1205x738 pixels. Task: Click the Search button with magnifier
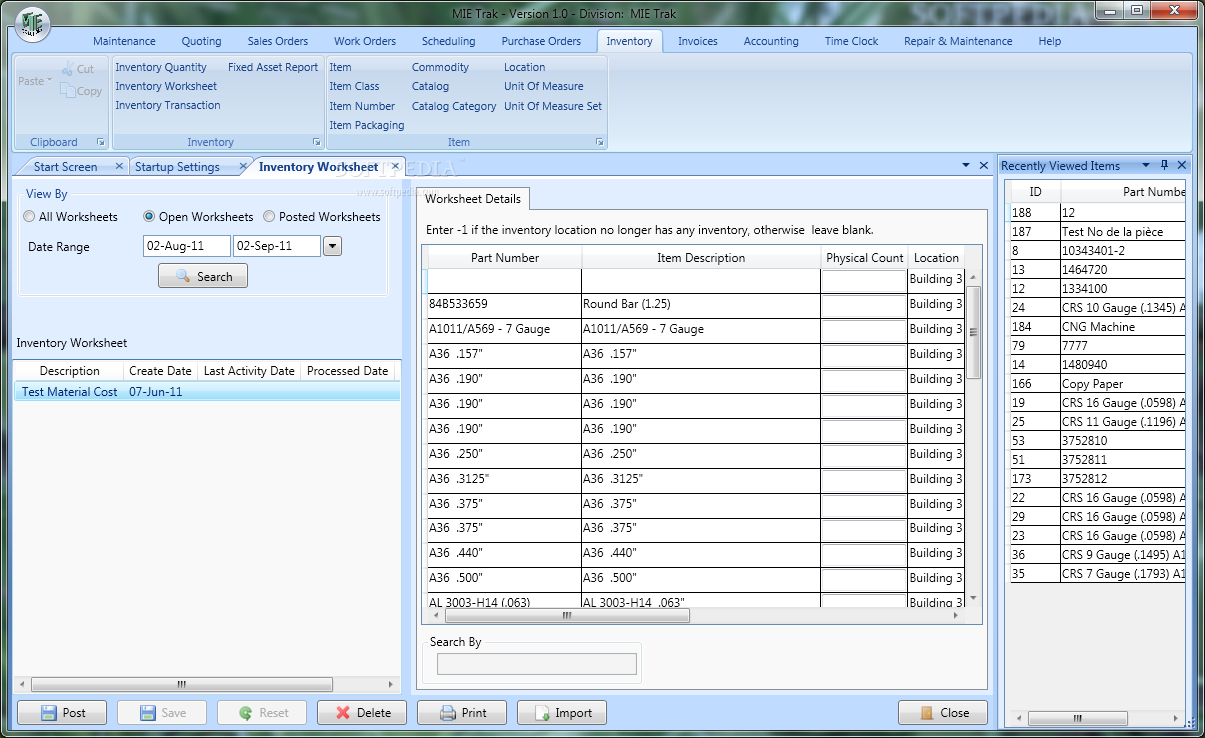pyautogui.click(x=203, y=276)
